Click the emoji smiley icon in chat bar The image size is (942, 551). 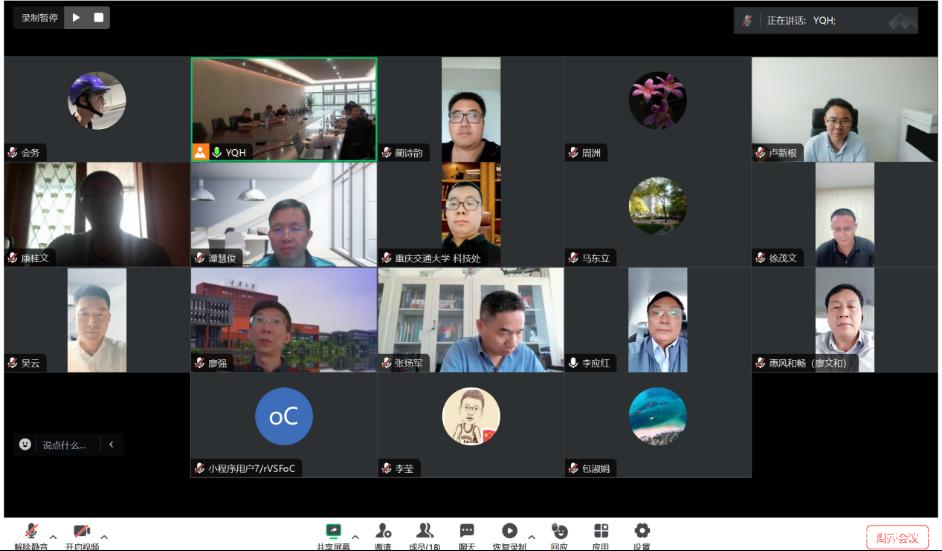click(25, 444)
